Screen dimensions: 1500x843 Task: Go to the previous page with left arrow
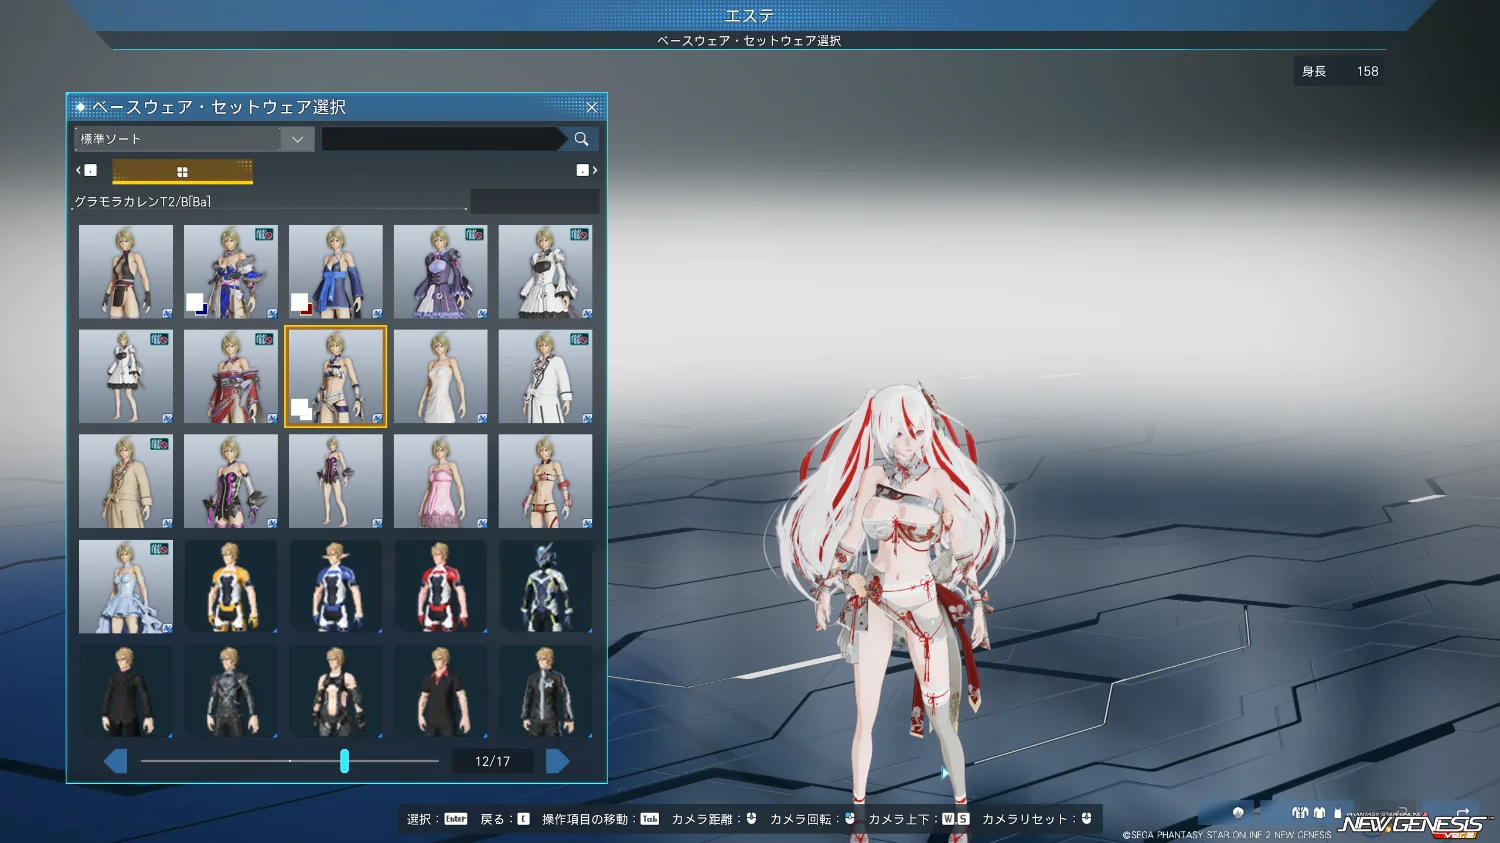116,761
